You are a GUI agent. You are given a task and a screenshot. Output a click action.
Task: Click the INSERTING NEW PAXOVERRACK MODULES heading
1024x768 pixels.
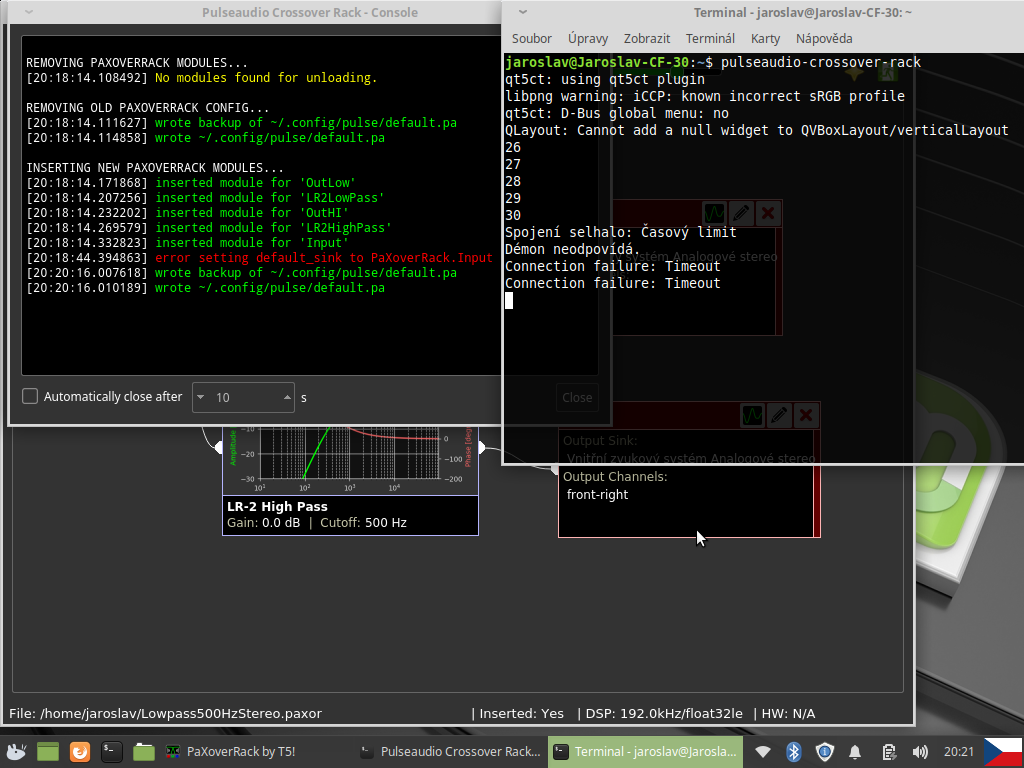pos(155,168)
